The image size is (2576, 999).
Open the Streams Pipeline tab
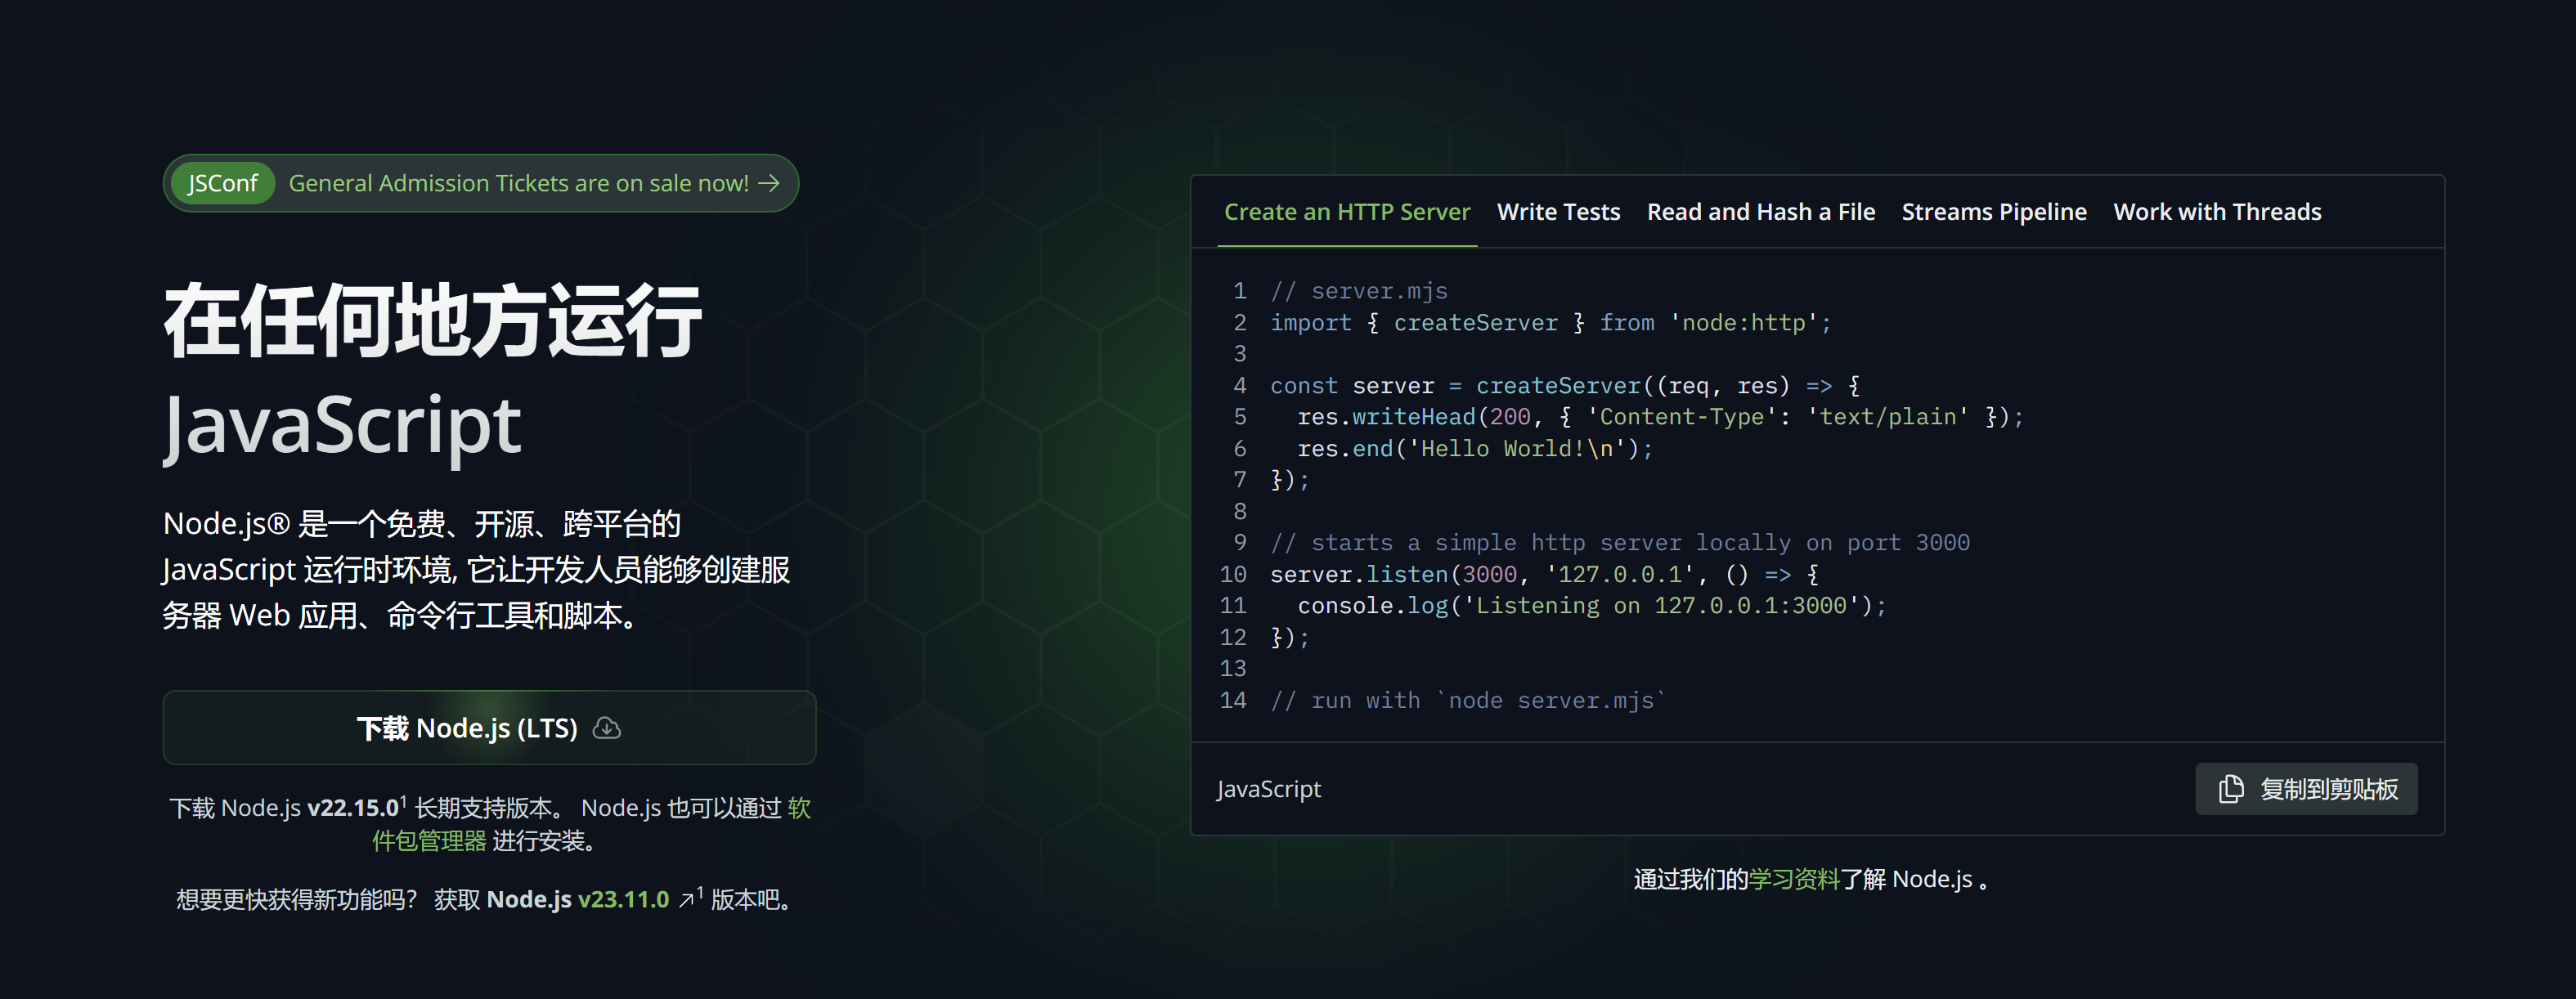tap(1993, 212)
